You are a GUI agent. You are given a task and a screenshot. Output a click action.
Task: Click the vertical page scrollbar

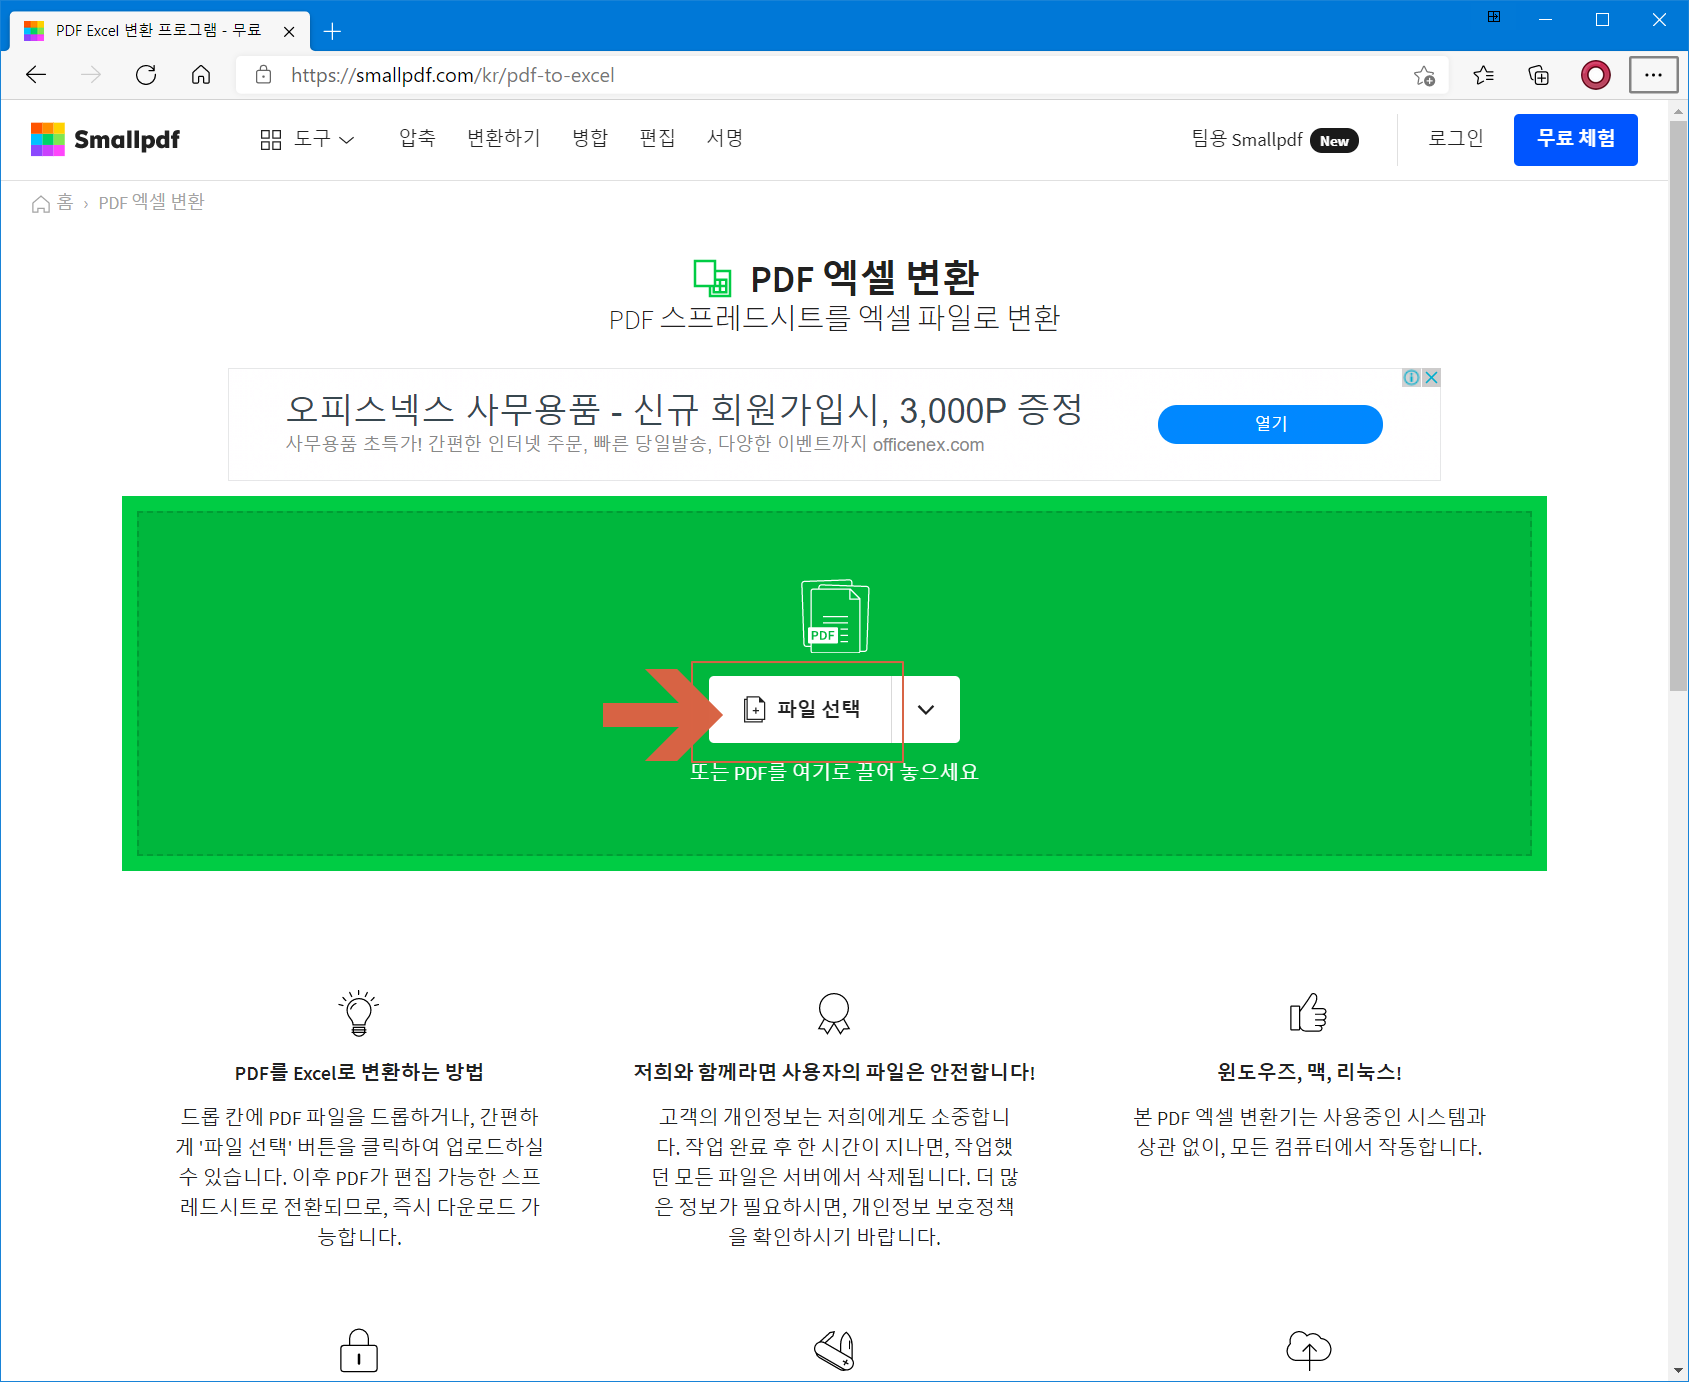tap(1678, 405)
